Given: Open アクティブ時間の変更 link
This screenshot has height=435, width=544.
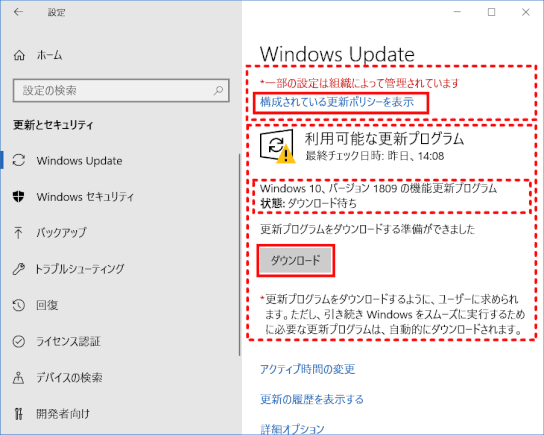Looking at the screenshot, I should click(x=307, y=369).
